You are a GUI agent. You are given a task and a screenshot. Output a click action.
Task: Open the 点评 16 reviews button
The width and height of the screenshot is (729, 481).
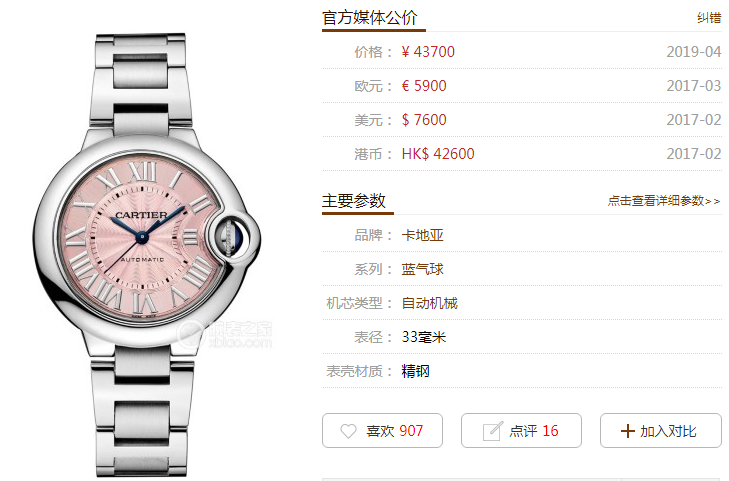click(521, 431)
